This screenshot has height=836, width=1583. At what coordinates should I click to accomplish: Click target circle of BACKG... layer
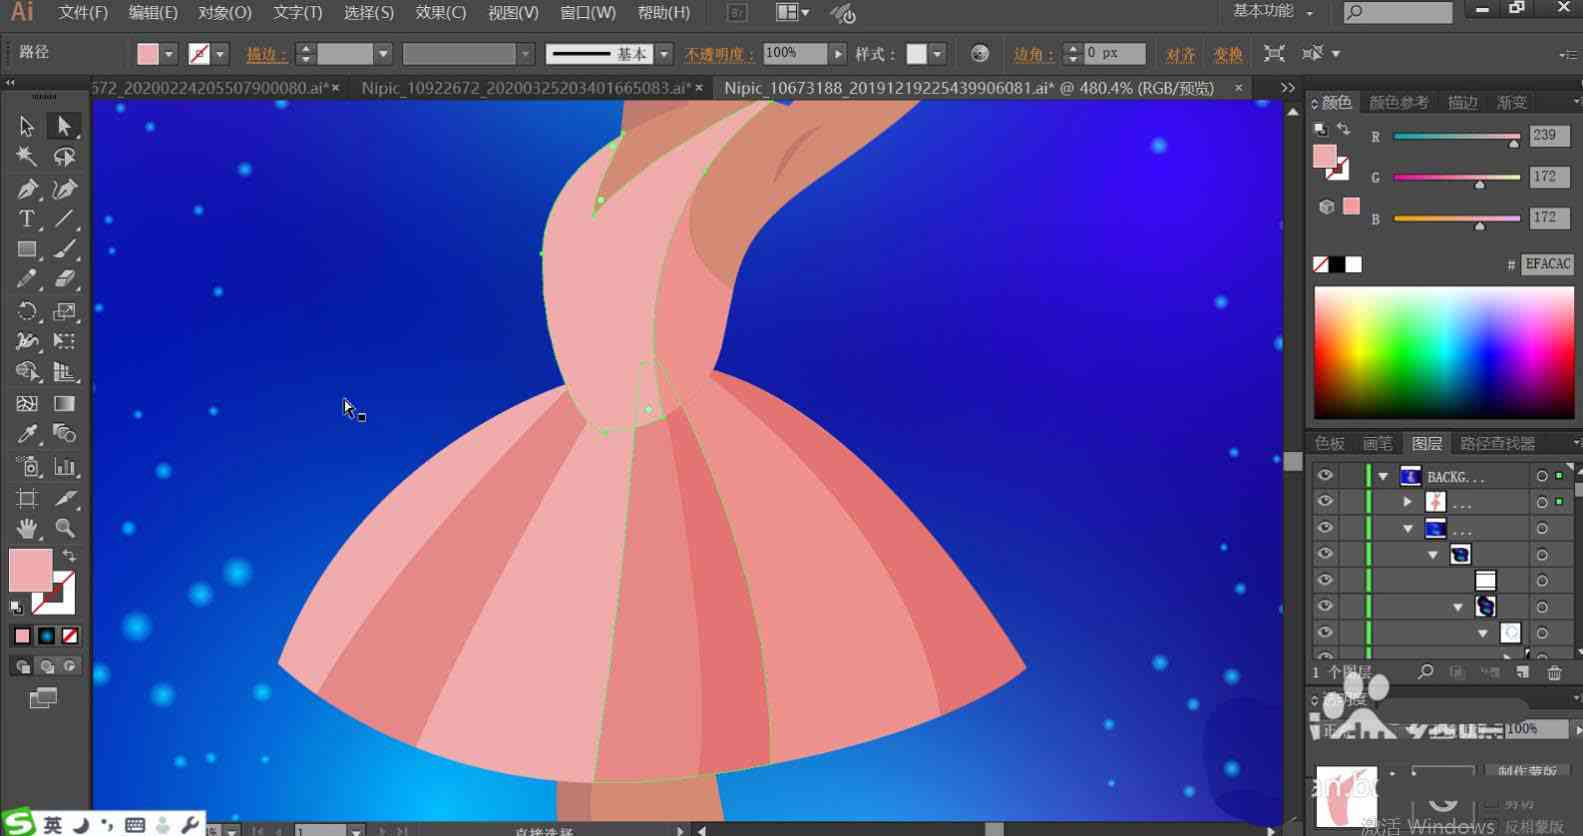(x=1542, y=476)
